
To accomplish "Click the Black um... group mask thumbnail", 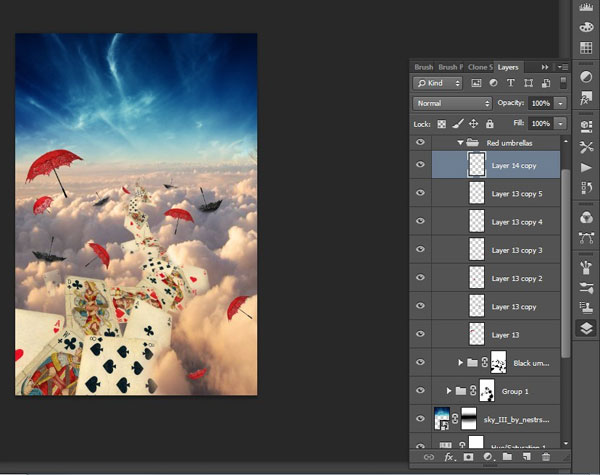I will [x=499, y=362].
